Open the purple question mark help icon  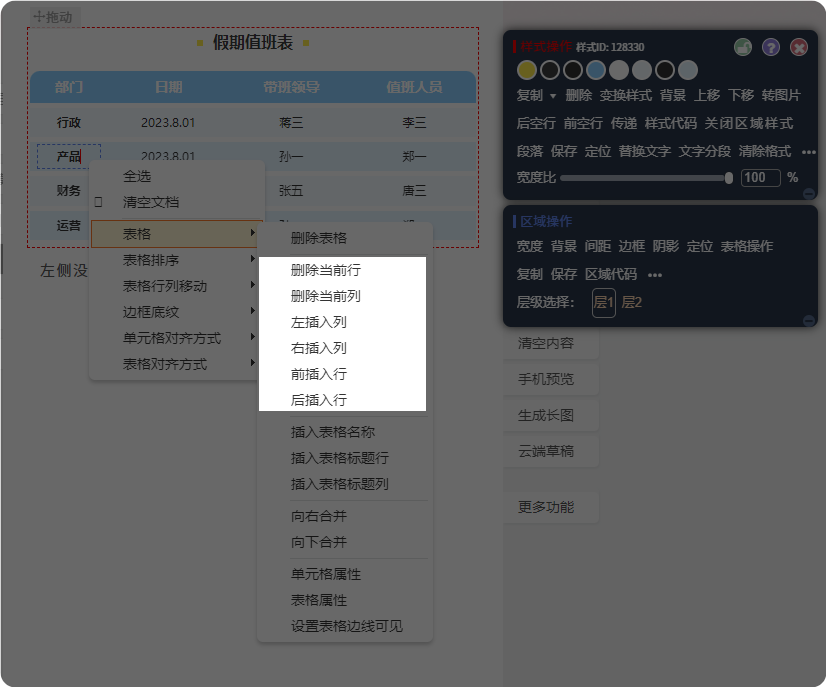[771, 47]
